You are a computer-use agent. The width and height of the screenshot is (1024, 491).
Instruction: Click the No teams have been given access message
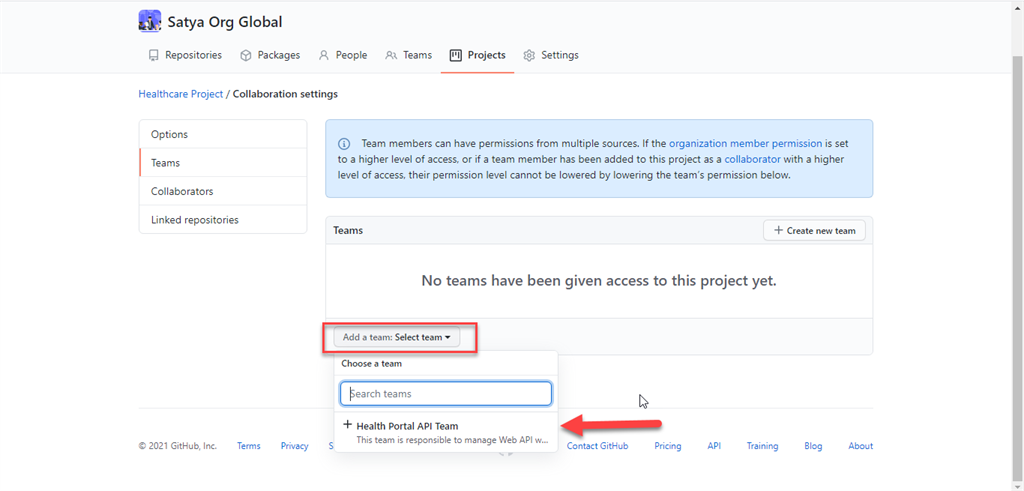coord(599,281)
